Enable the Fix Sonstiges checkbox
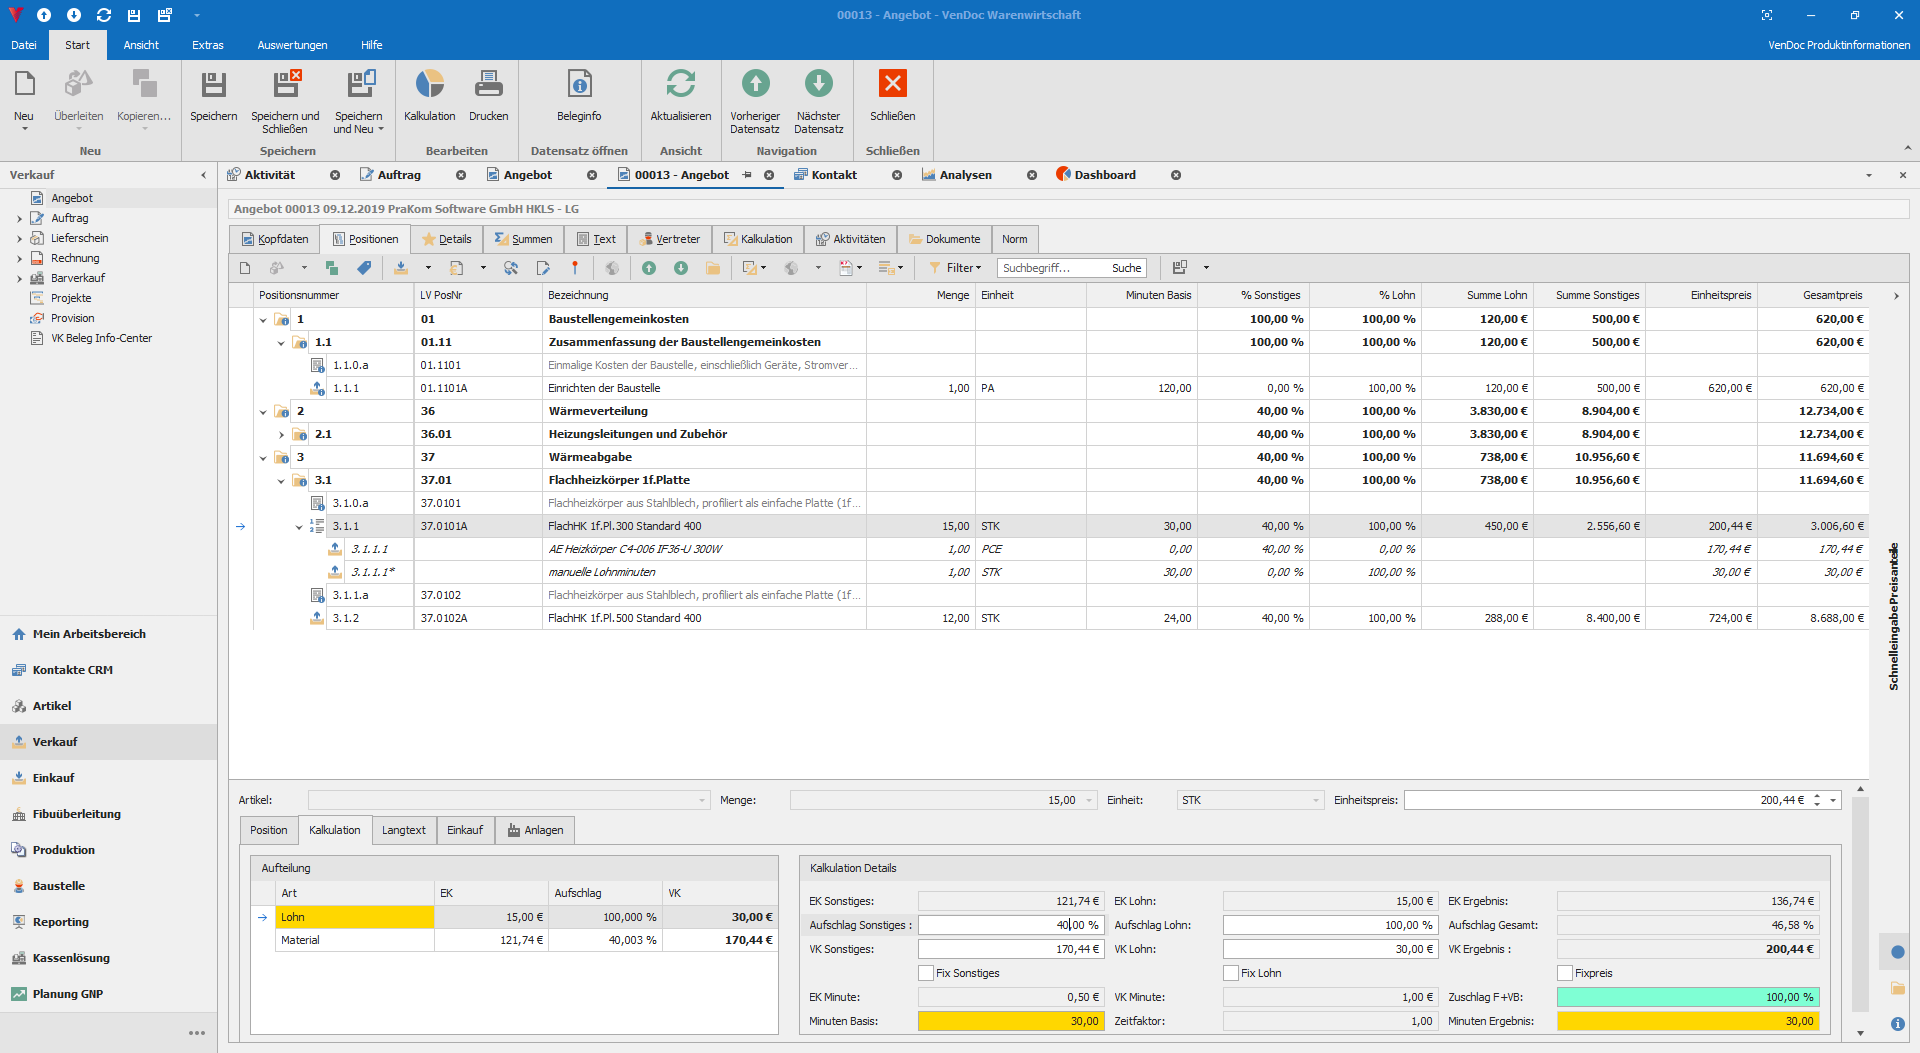The height and width of the screenshot is (1053, 1920). 926,973
